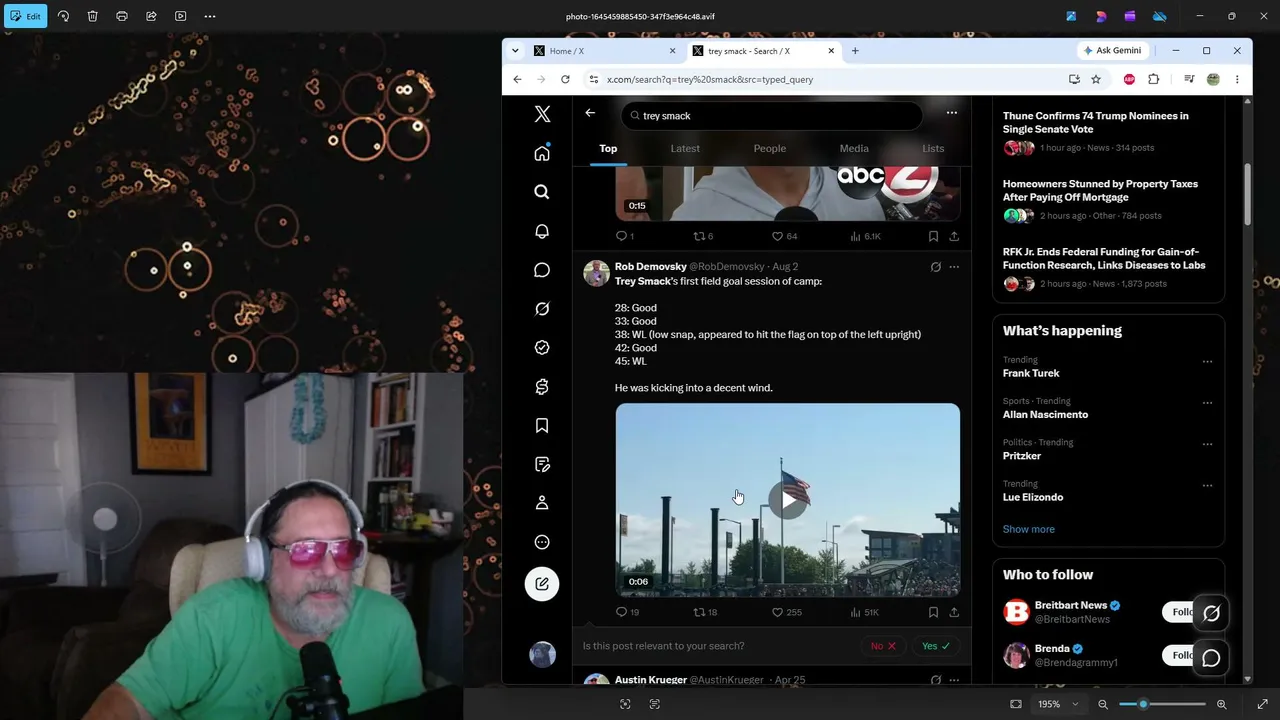Open more options for Frank Turek trend

(1207, 361)
